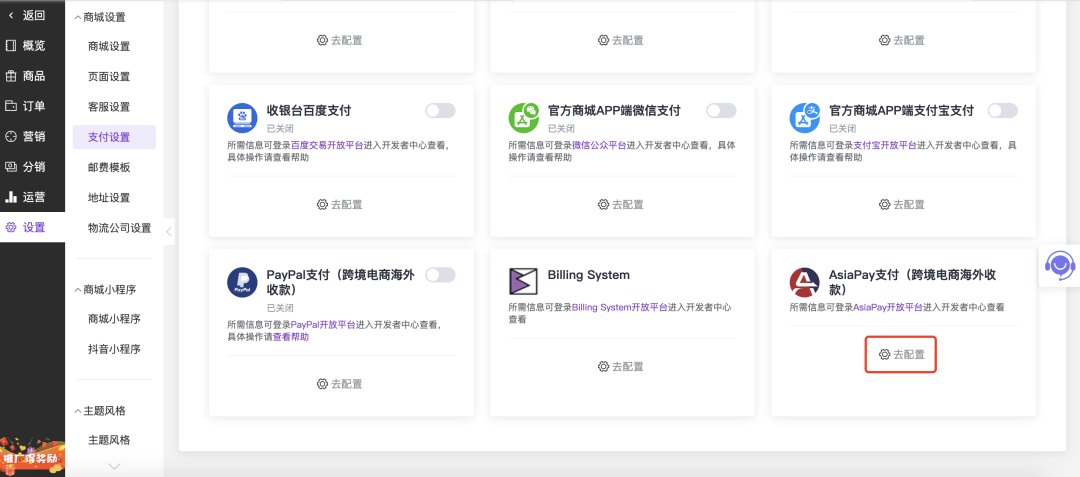Collapse the 商城小程序 section
This screenshot has height=477, width=1080.
(108, 289)
